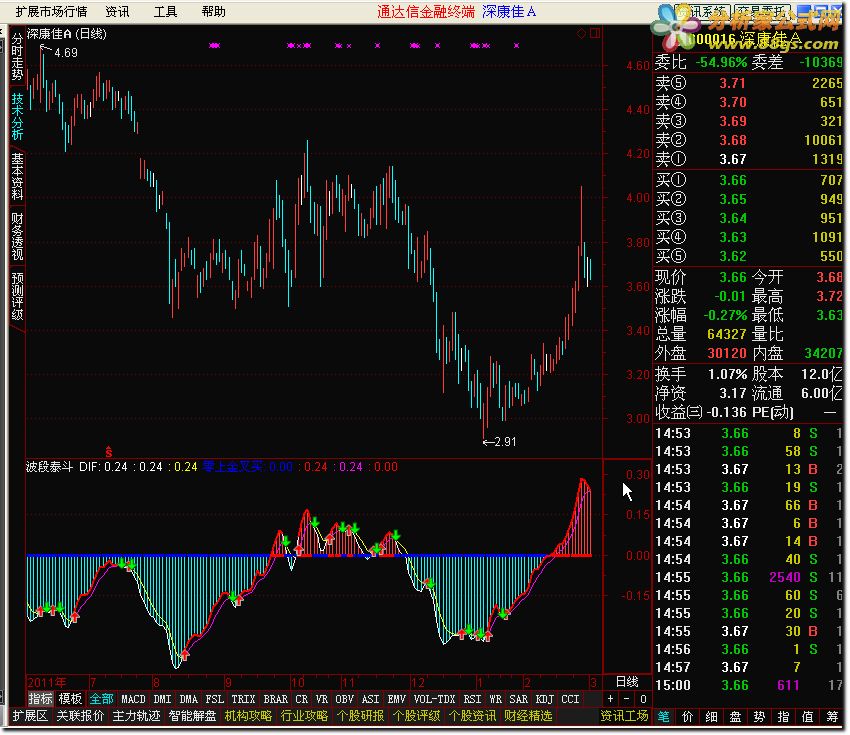Select the 值 tab in quote panel
Viewport: 850px width, 735px height.
coord(808,717)
